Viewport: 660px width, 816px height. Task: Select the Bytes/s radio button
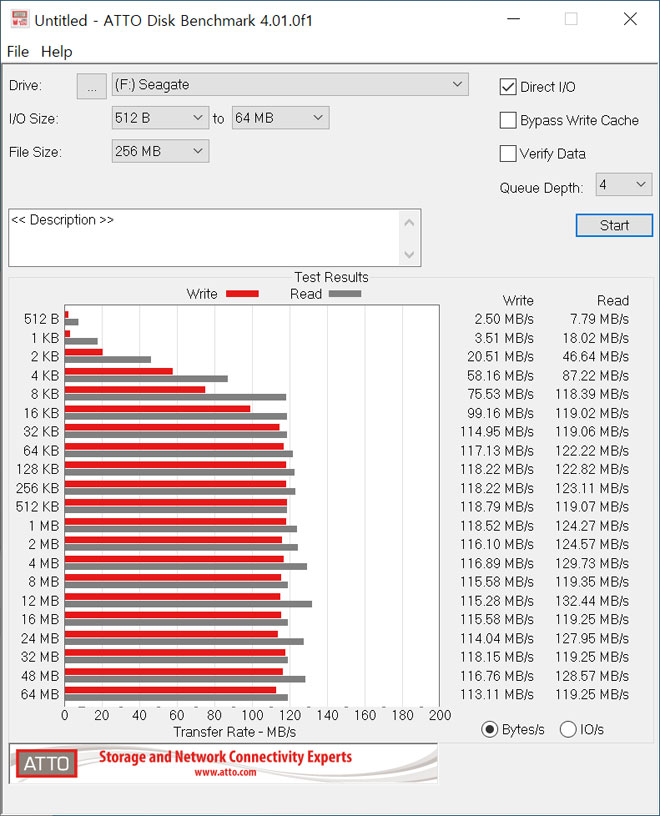[x=489, y=730]
